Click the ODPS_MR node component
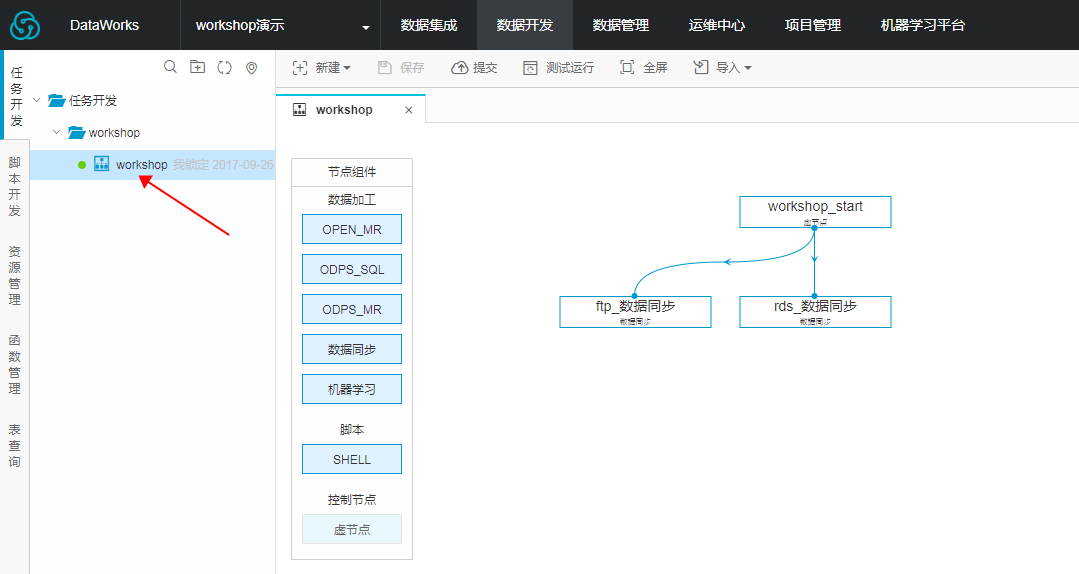This screenshot has height=574, width=1079. [352, 309]
